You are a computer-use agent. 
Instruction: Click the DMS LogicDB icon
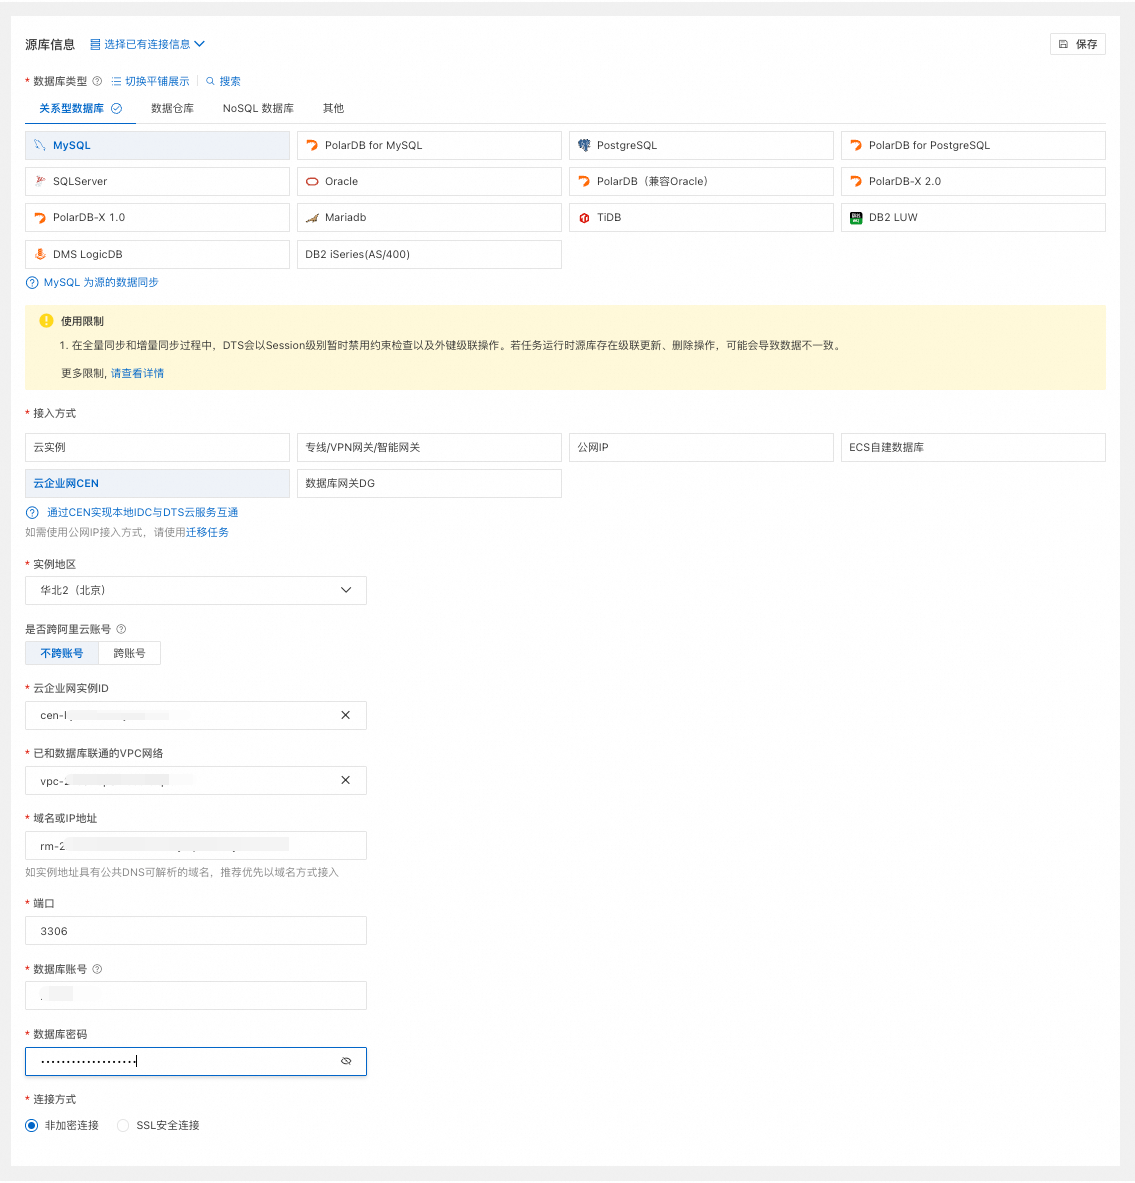tap(40, 254)
